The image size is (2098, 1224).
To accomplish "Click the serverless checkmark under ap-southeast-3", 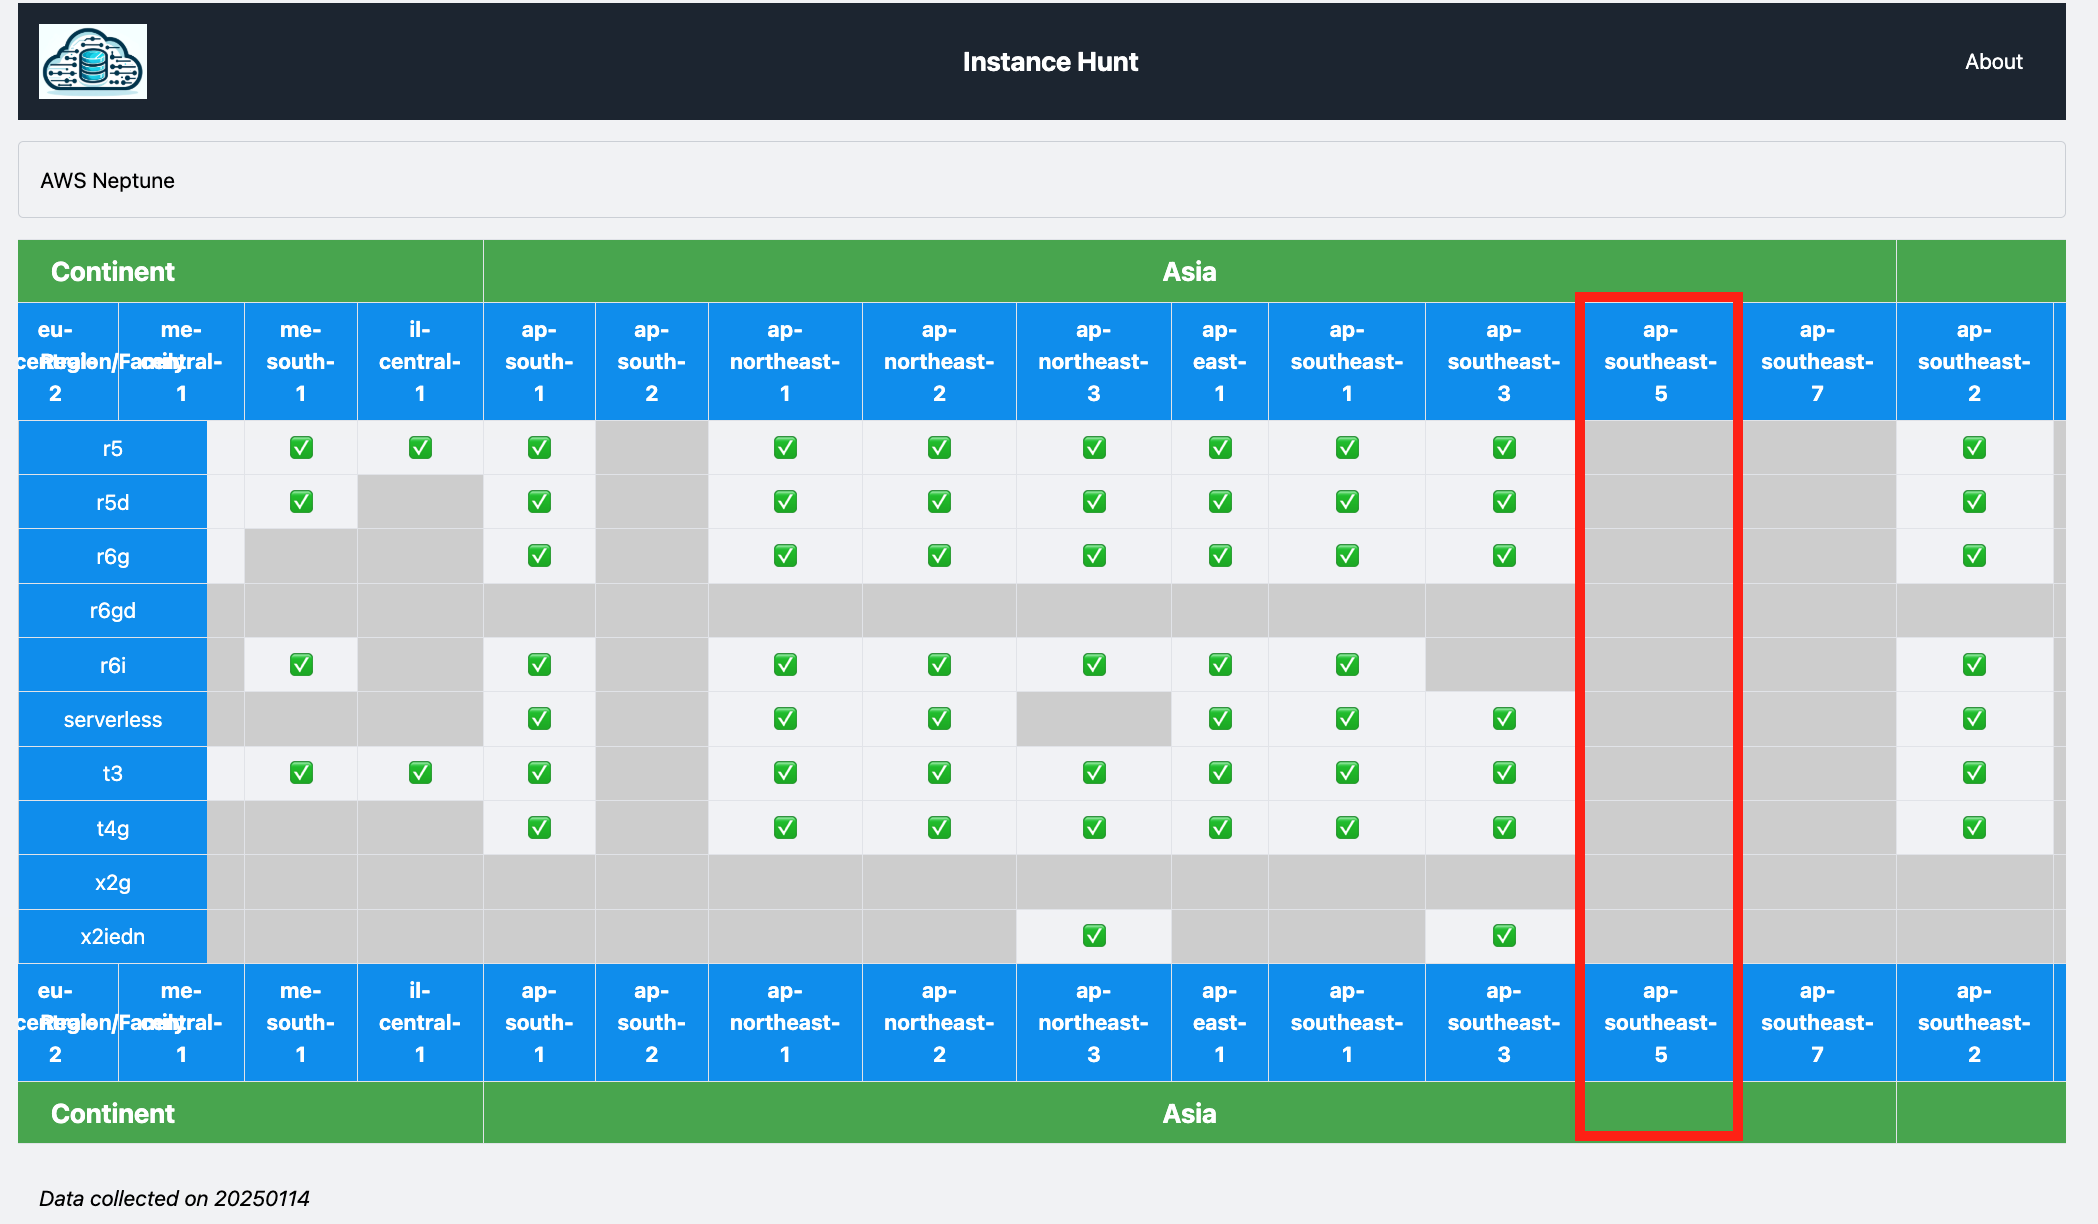I will coord(1504,718).
